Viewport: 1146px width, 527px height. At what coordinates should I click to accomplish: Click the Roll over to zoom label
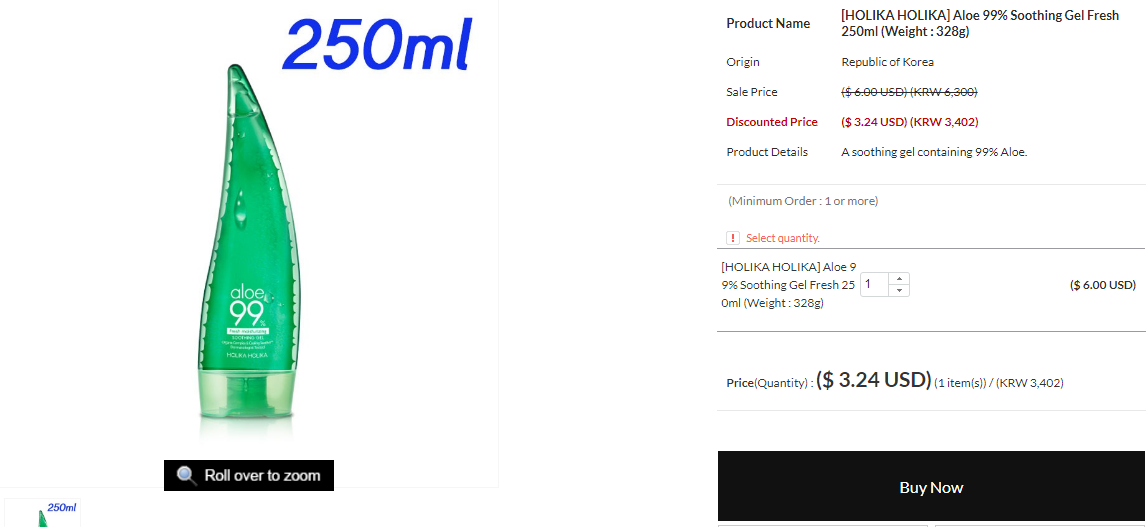(248, 476)
